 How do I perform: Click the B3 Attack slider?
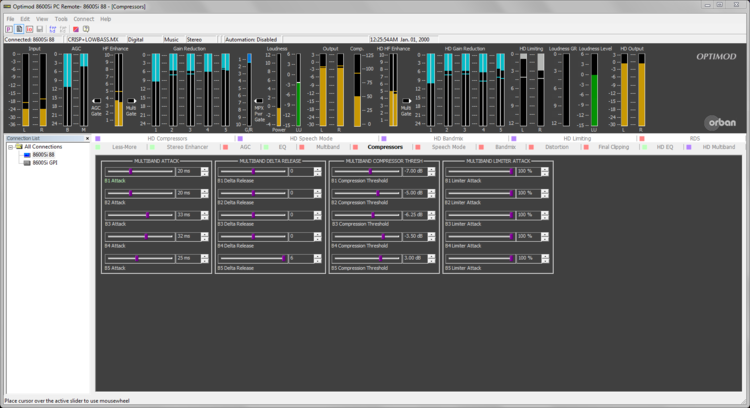(147, 215)
